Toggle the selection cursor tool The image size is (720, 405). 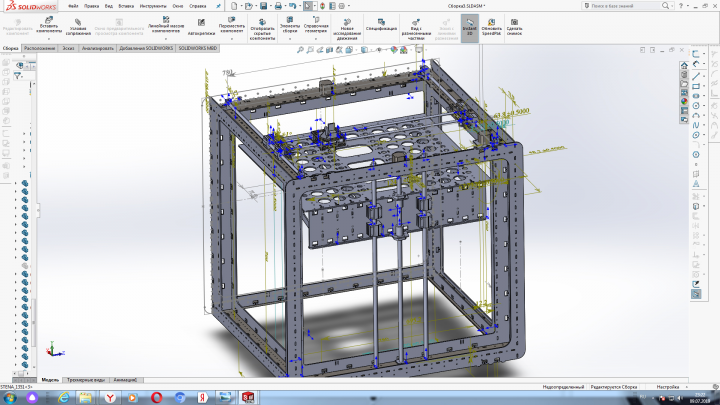point(307,6)
